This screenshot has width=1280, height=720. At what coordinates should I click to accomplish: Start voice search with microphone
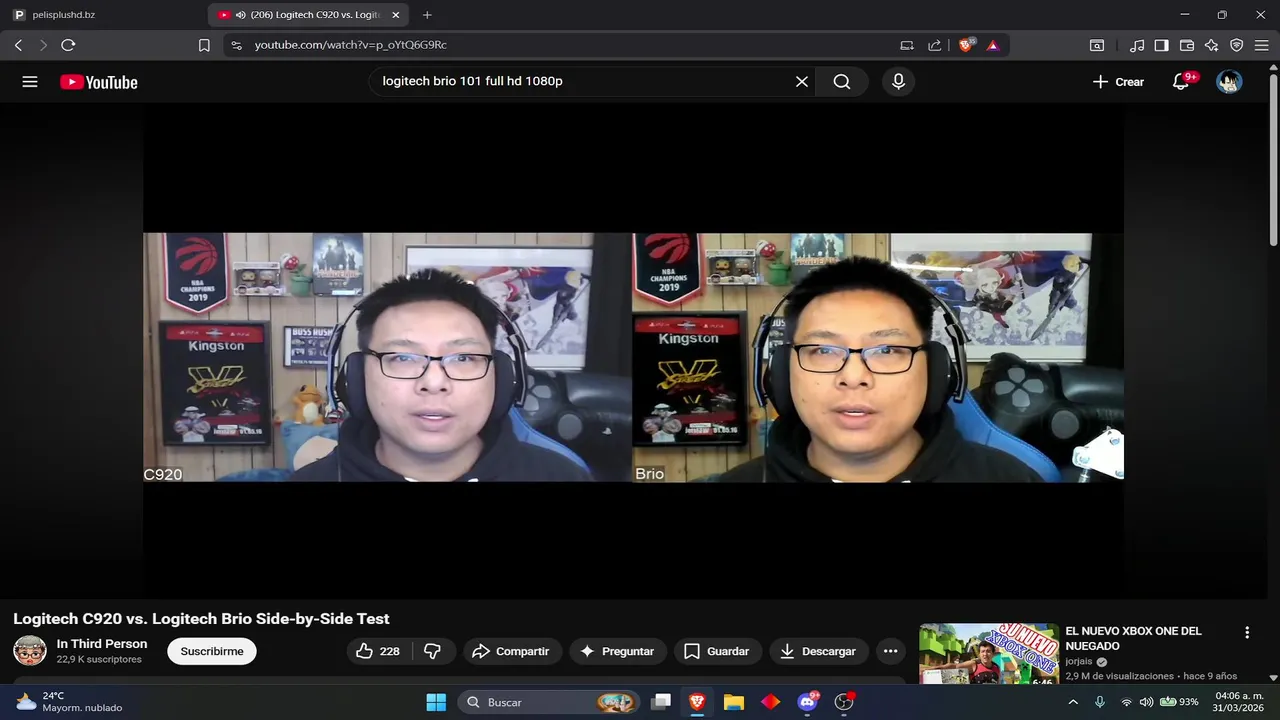point(898,82)
